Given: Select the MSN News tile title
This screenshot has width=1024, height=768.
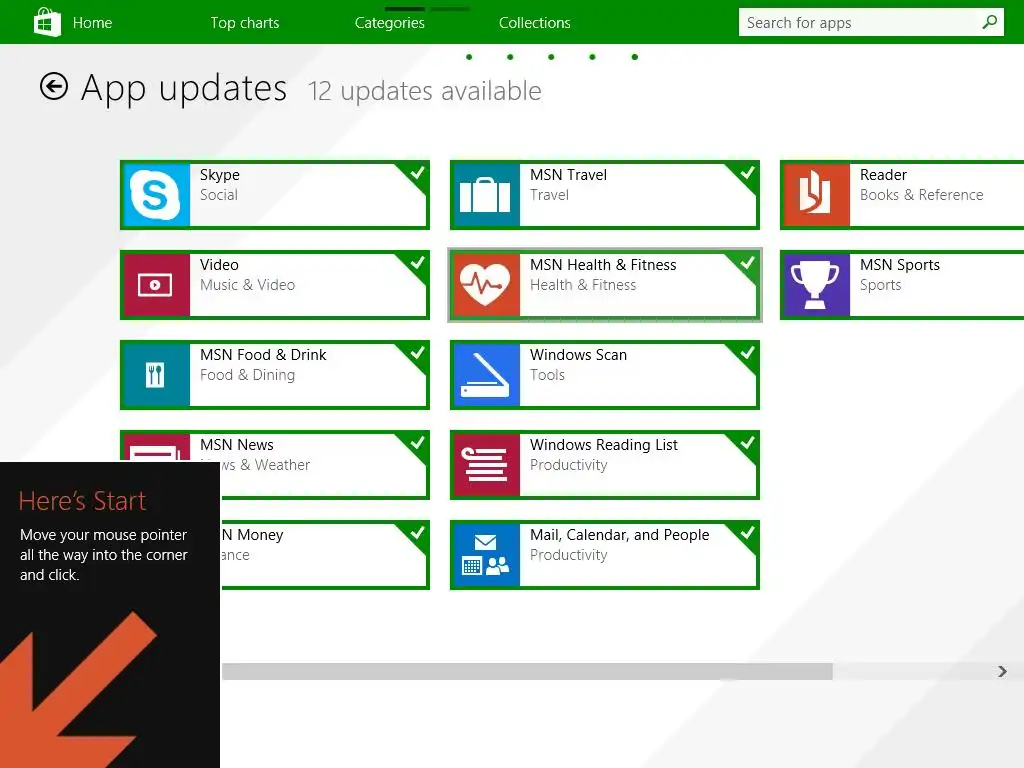Looking at the screenshot, I should coord(236,445).
